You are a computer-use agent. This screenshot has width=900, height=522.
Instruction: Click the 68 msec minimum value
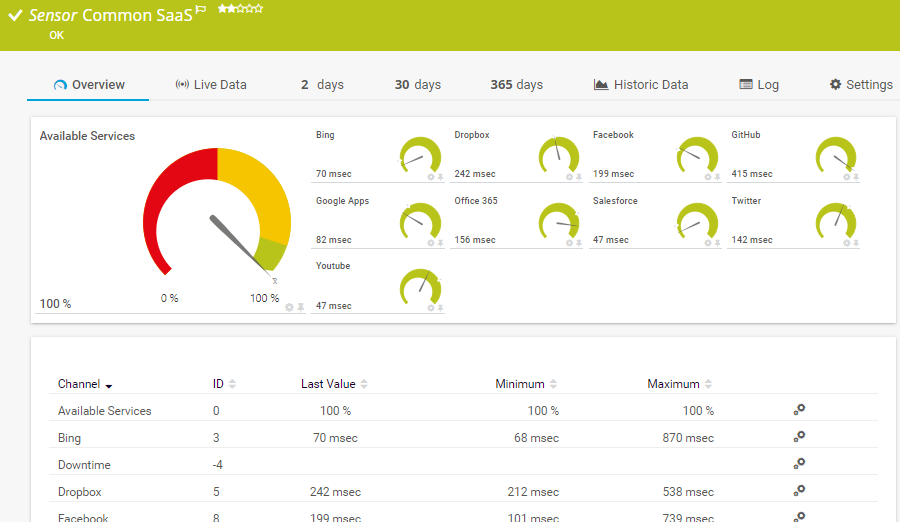[536, 438]
